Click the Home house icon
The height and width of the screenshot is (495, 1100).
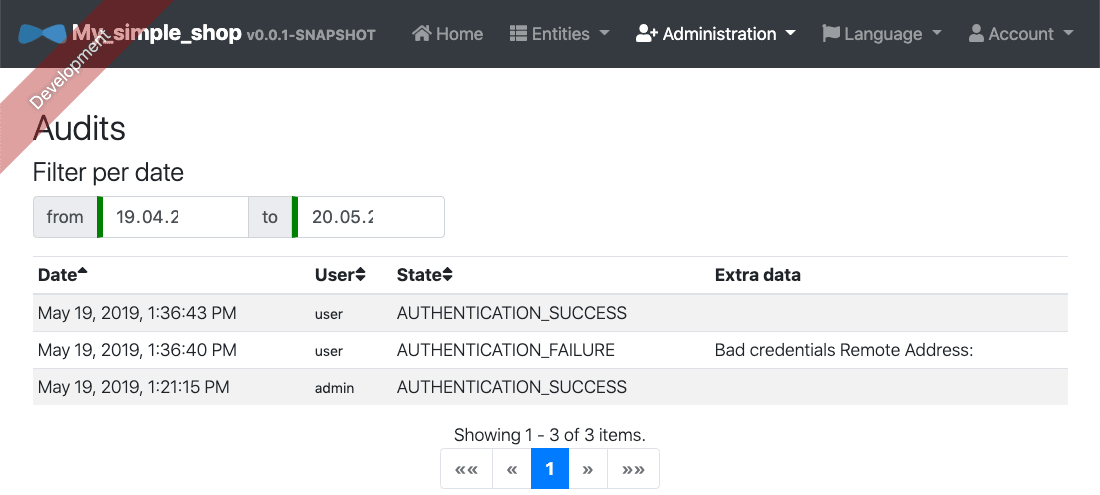[422, 34]
